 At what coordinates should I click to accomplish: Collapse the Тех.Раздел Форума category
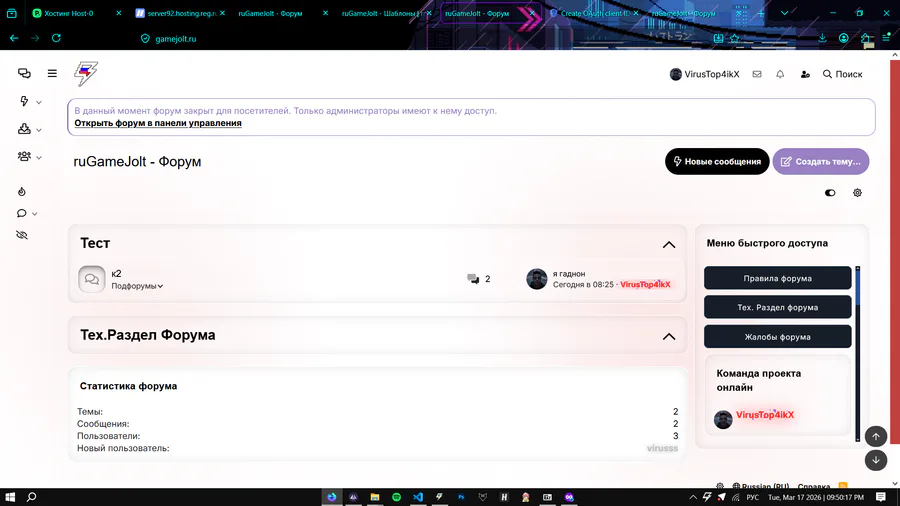pos(669,336)
